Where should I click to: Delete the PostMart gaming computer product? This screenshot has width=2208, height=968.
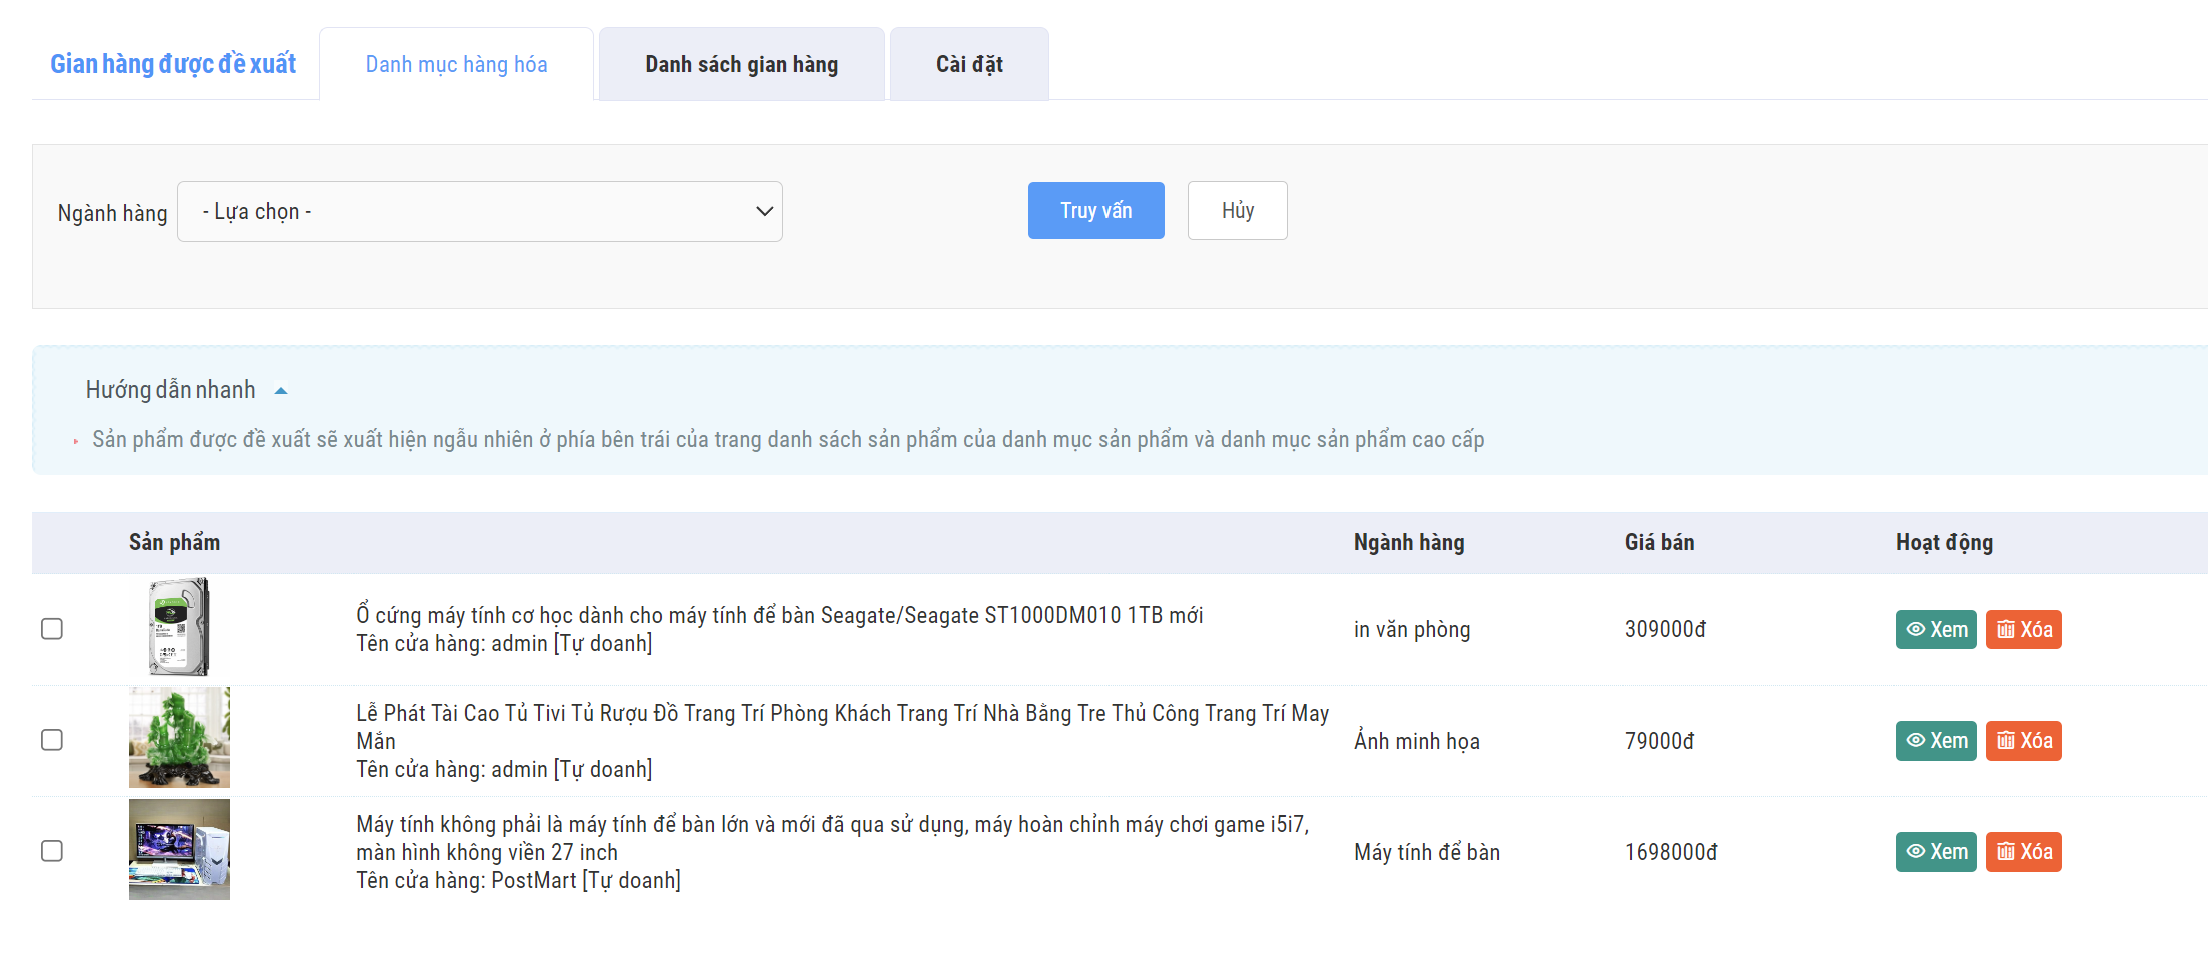2023,852
